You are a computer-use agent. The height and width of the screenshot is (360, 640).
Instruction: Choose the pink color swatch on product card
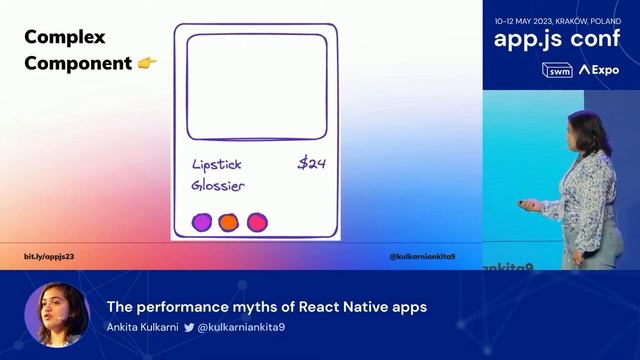tap(257, 222)
